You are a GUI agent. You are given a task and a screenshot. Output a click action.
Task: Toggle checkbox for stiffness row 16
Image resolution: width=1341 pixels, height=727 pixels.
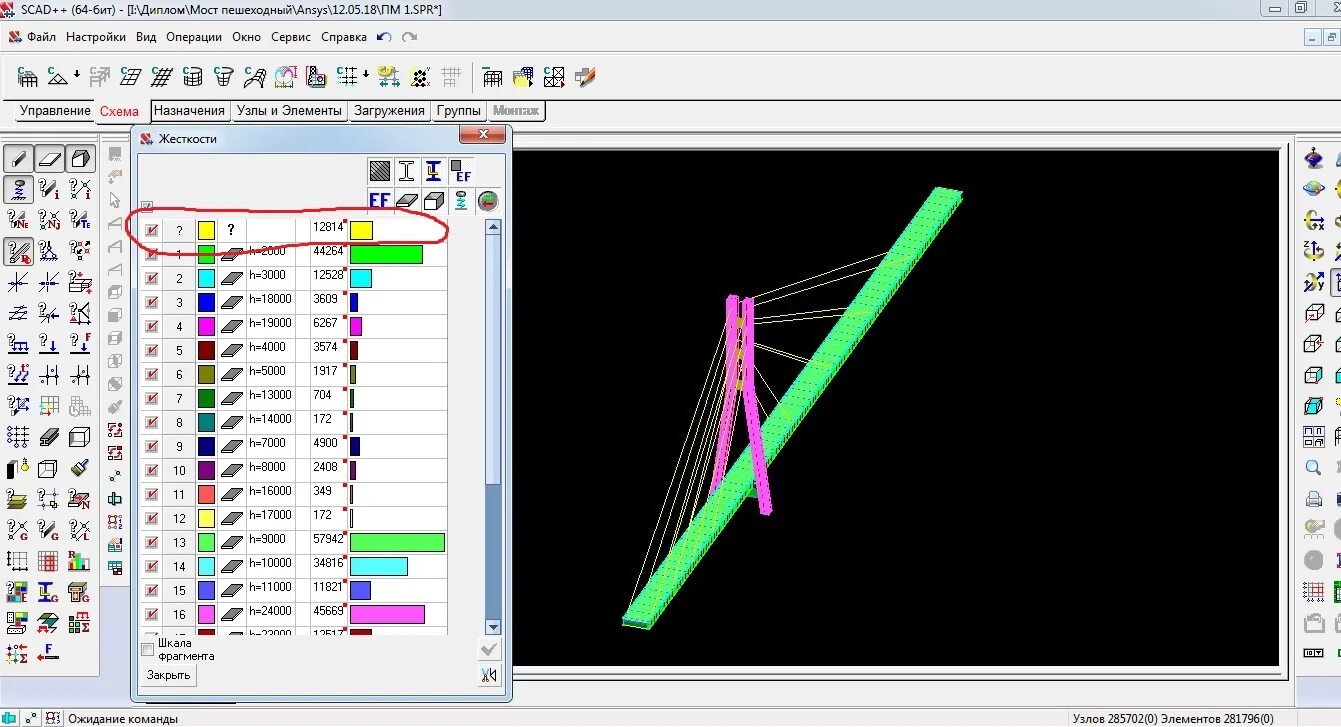151,614
